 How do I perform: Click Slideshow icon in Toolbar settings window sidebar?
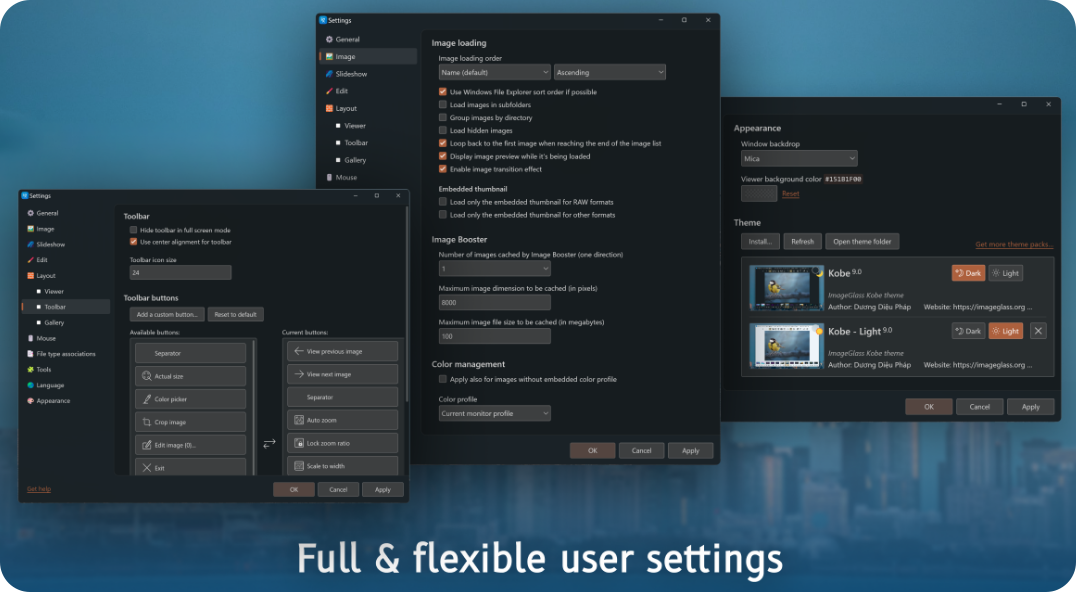(x=30, y=244)
